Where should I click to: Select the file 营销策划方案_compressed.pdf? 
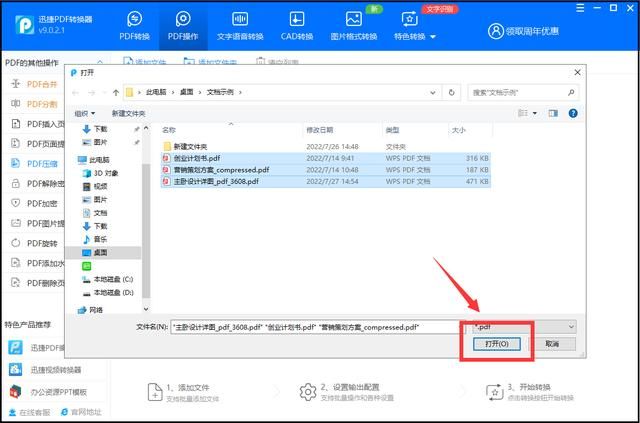coord(326,169)
